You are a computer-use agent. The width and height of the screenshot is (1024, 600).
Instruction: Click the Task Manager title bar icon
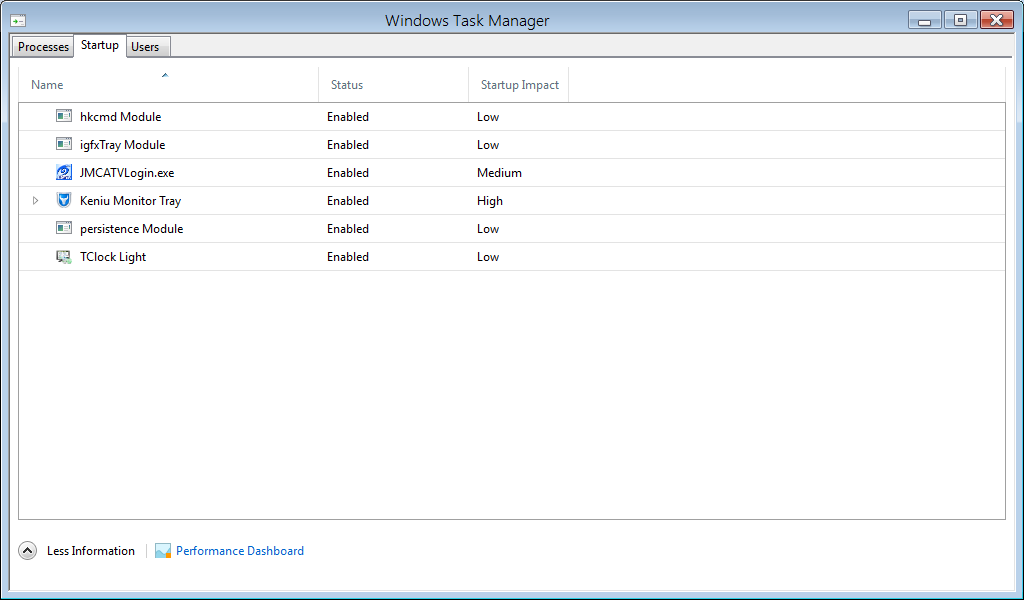(x=18, y=21)
